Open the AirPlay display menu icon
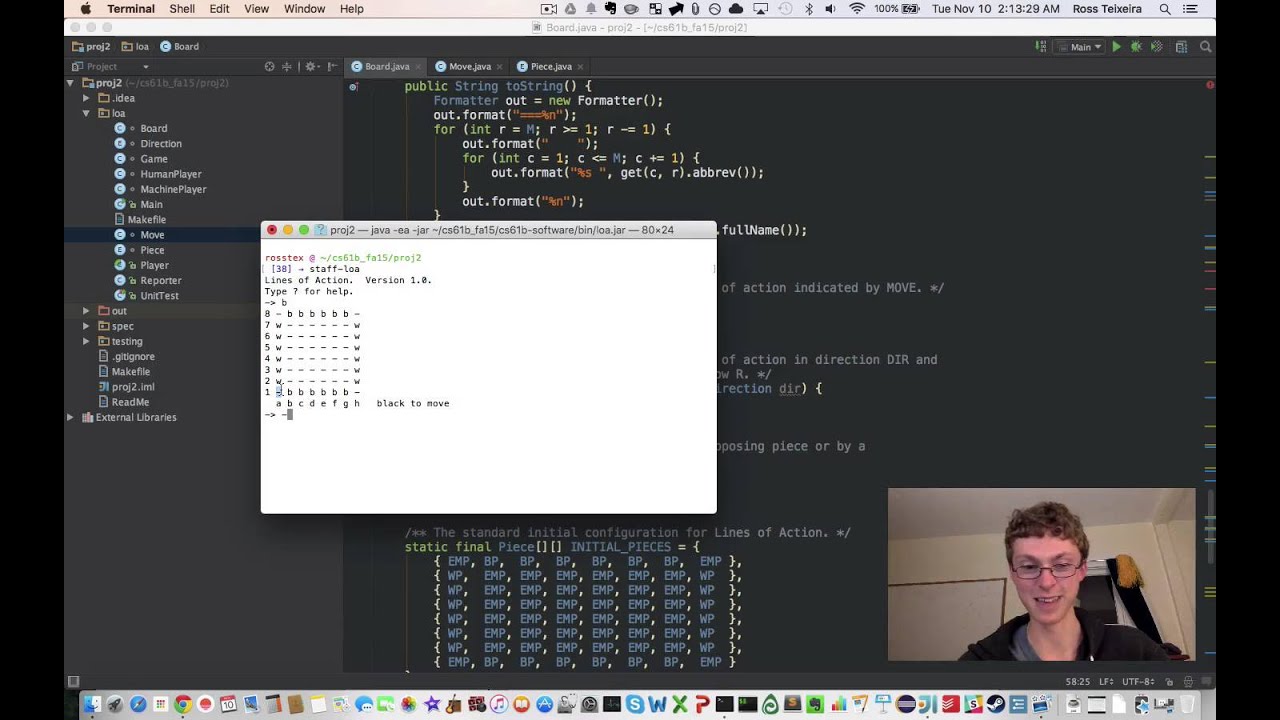The height and width of the screenshot is (720, 1280). tap(760, 9)
